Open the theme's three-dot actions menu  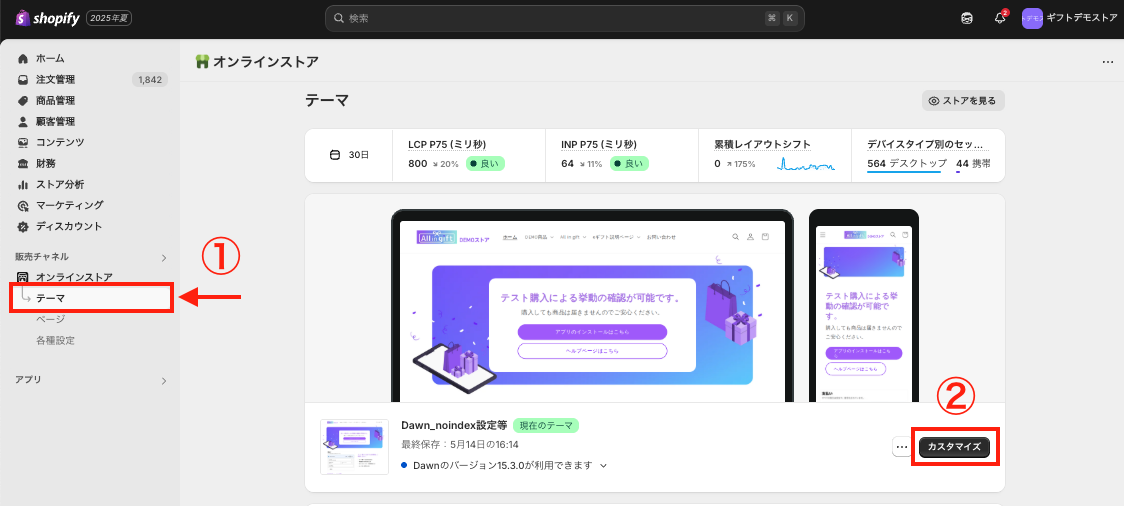[x=902, y=447]
